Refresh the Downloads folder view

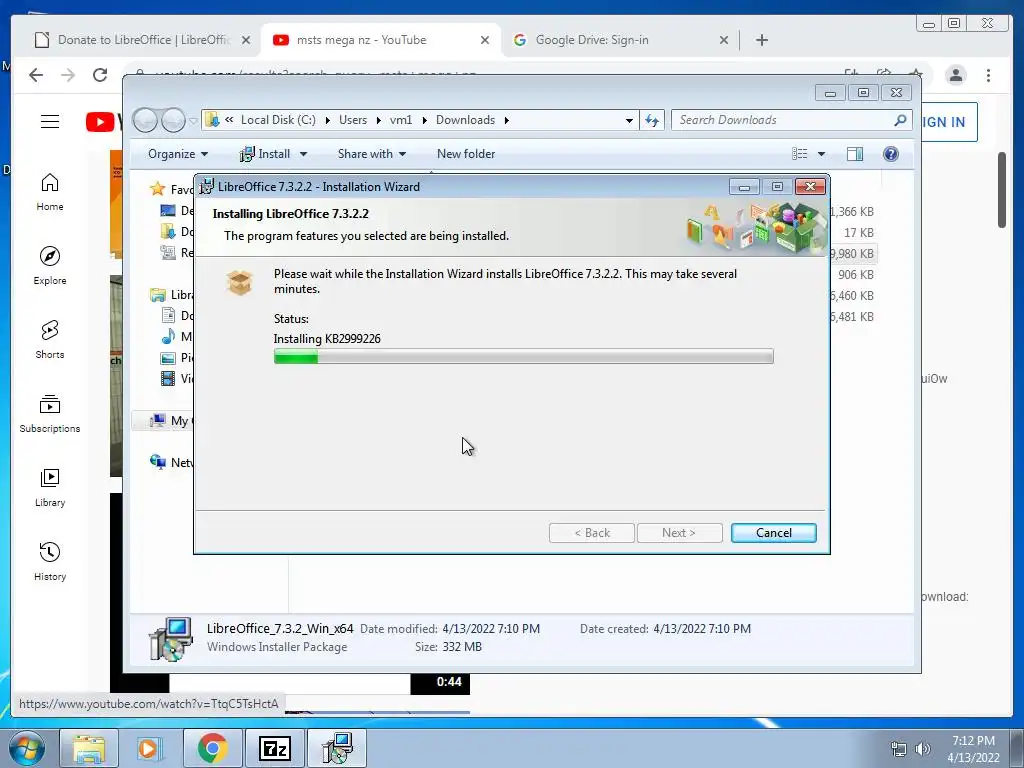pyautogui.click(x=652, y=120)
